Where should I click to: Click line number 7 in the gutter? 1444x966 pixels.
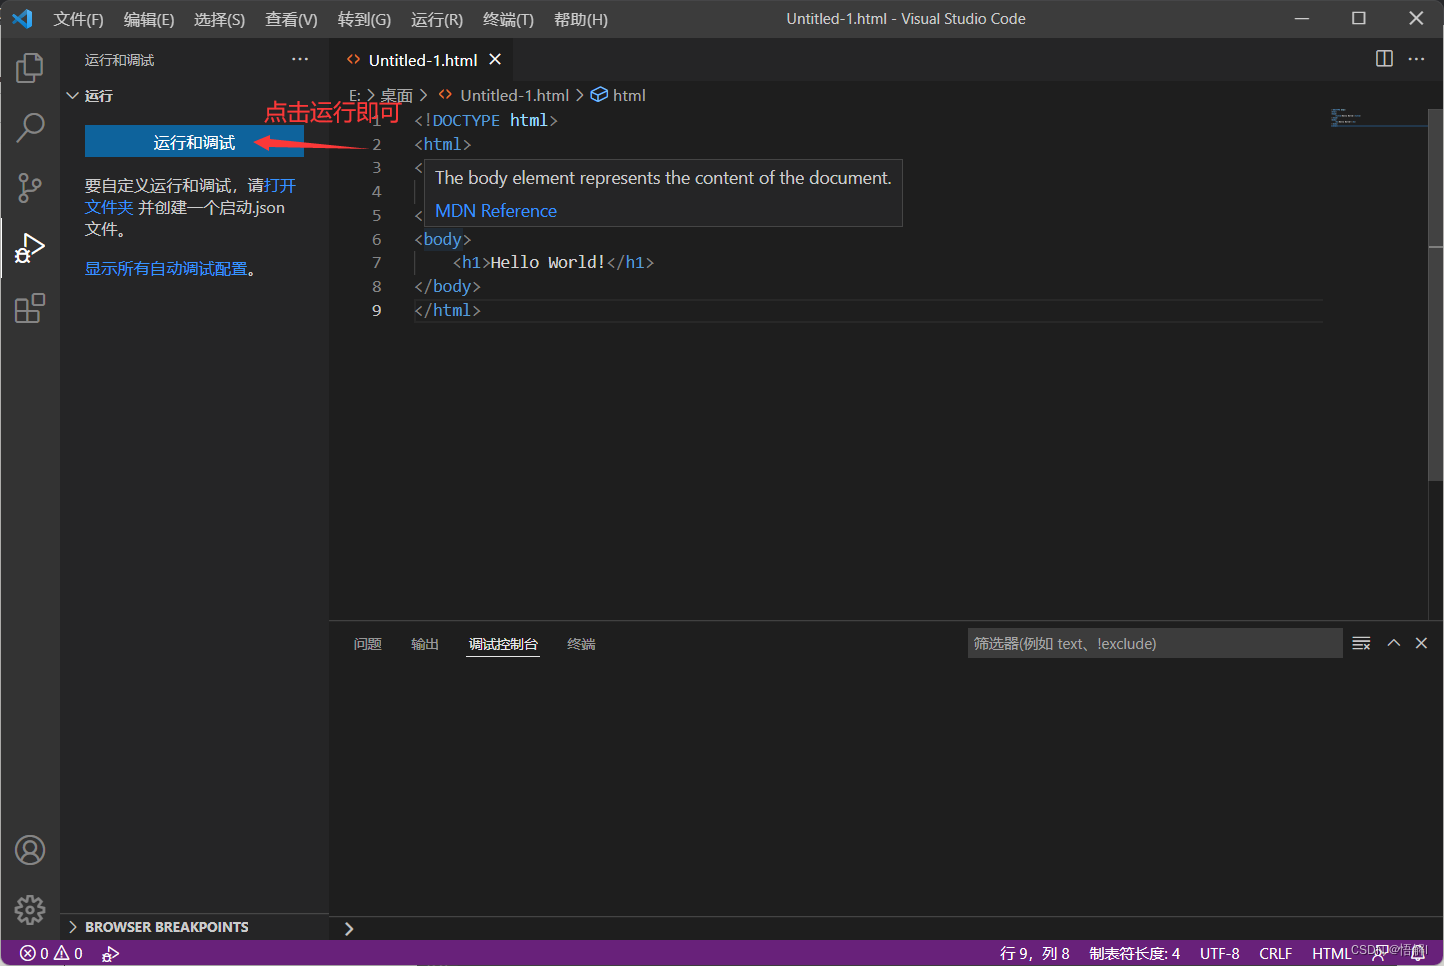(376, 262)
